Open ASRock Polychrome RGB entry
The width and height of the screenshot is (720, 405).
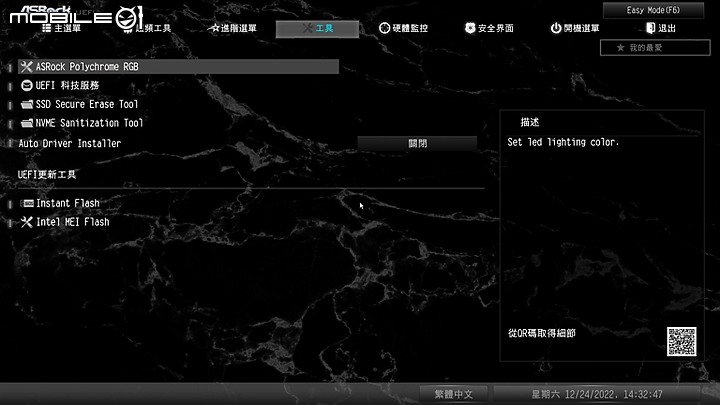[x=178, y=67]
